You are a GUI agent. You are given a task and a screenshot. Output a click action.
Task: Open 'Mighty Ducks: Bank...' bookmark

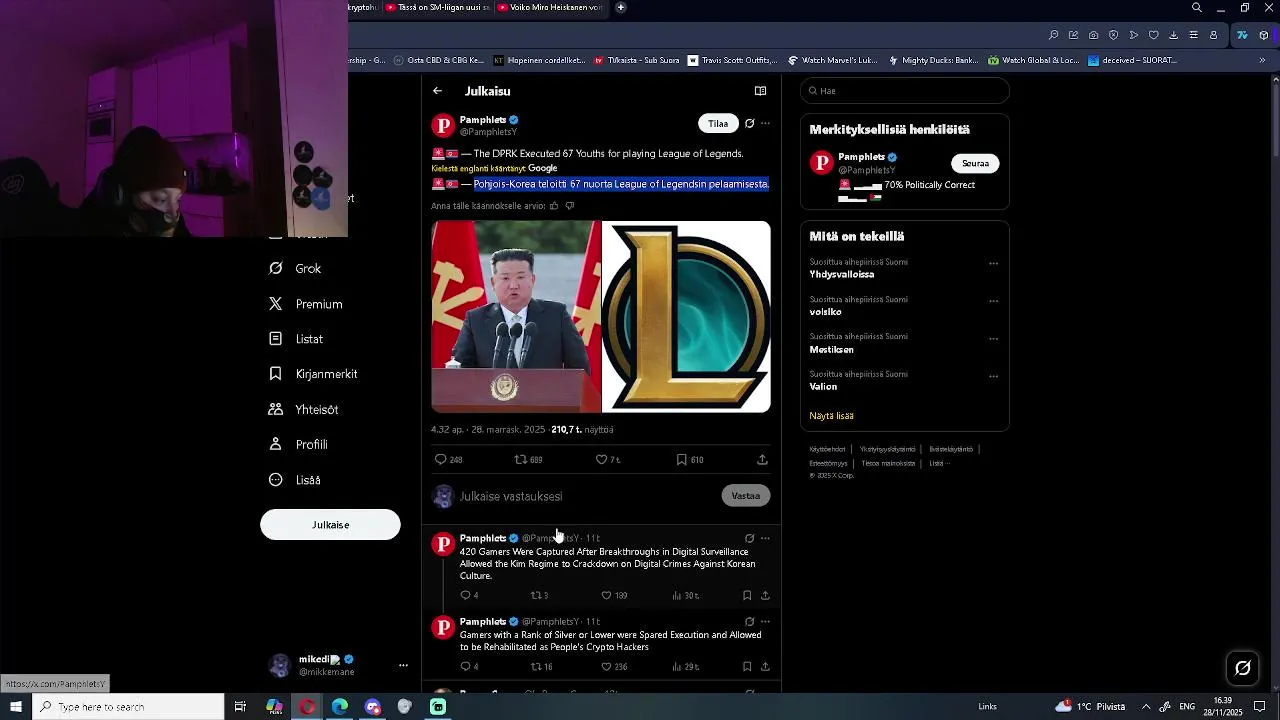tap(933, 60)
